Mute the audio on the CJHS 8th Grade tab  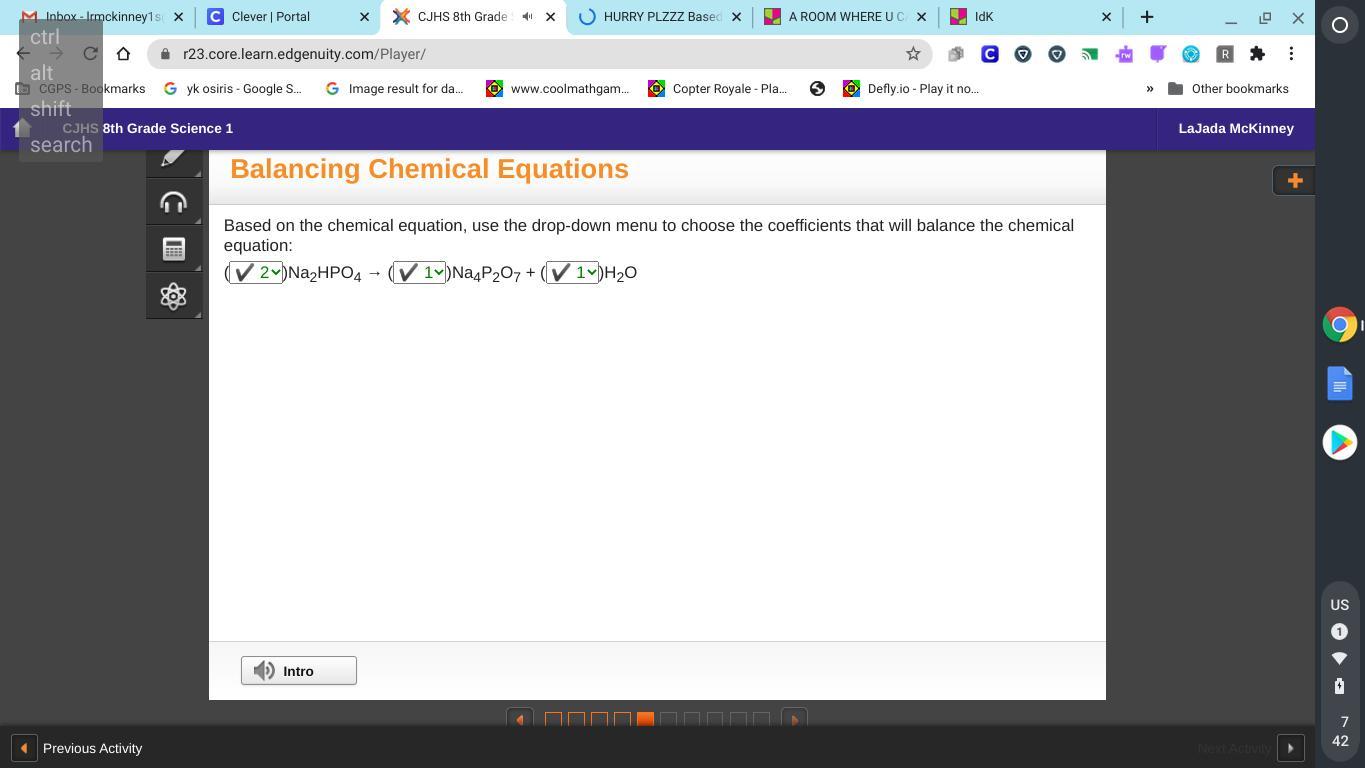point(527,17)
